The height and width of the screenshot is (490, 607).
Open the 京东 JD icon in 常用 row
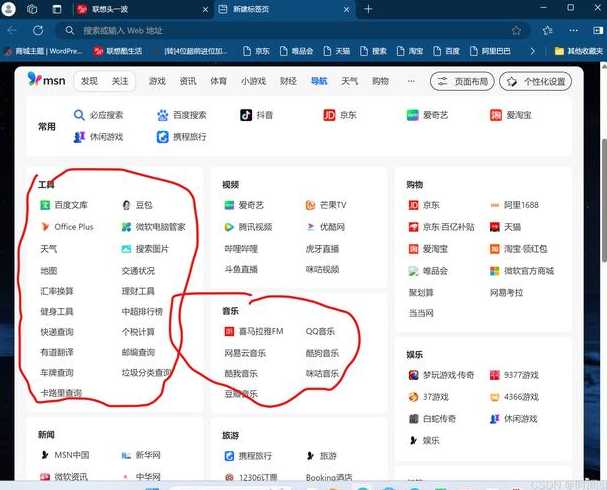[x=329, y=115]
